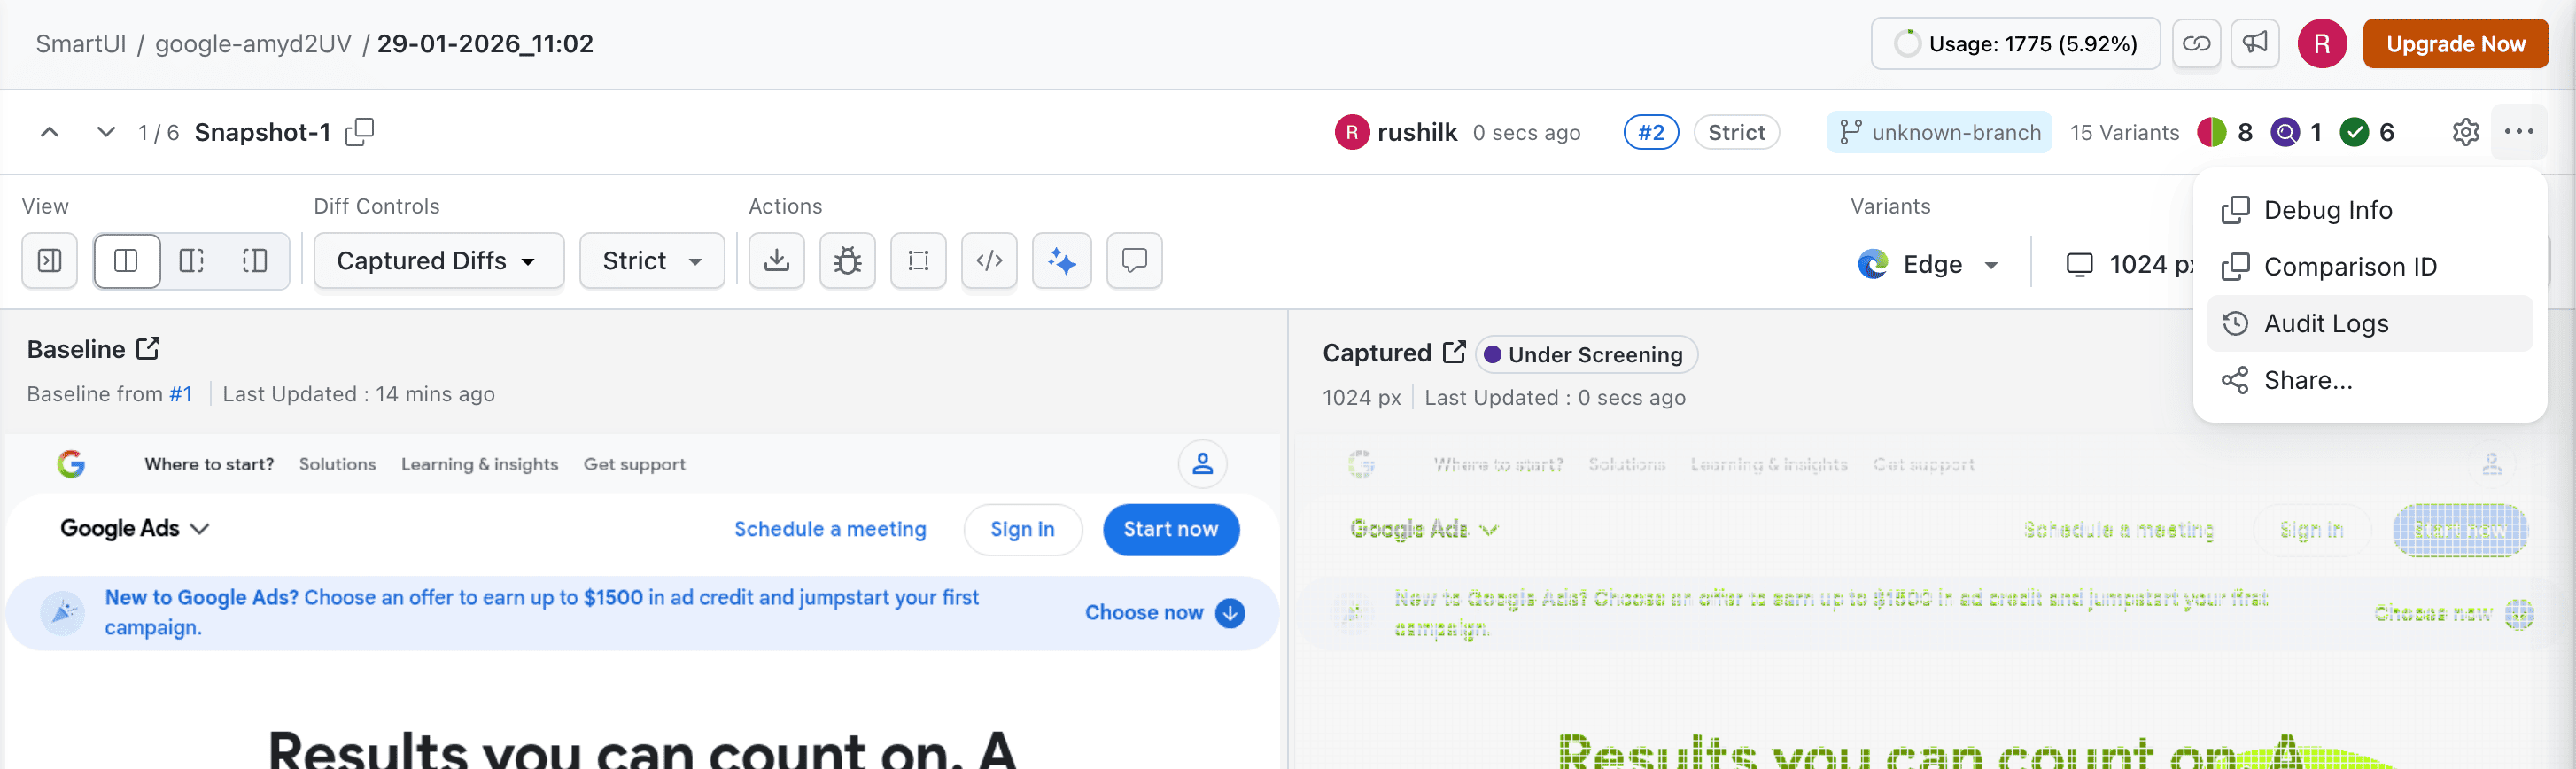Open the Baseline from #1 link
Screen dimensions: 2576x769
[180, 394]
